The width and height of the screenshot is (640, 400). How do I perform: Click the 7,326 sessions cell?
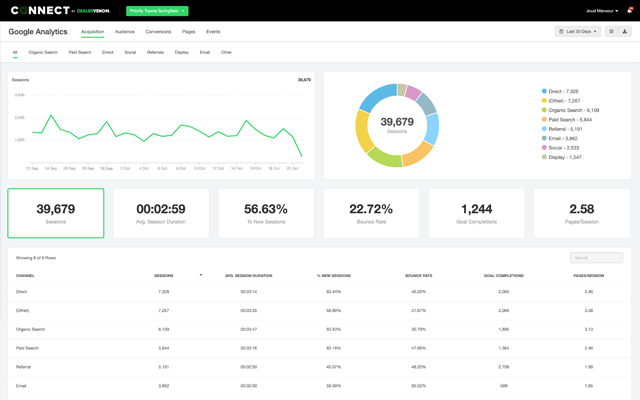click(164, 292)
